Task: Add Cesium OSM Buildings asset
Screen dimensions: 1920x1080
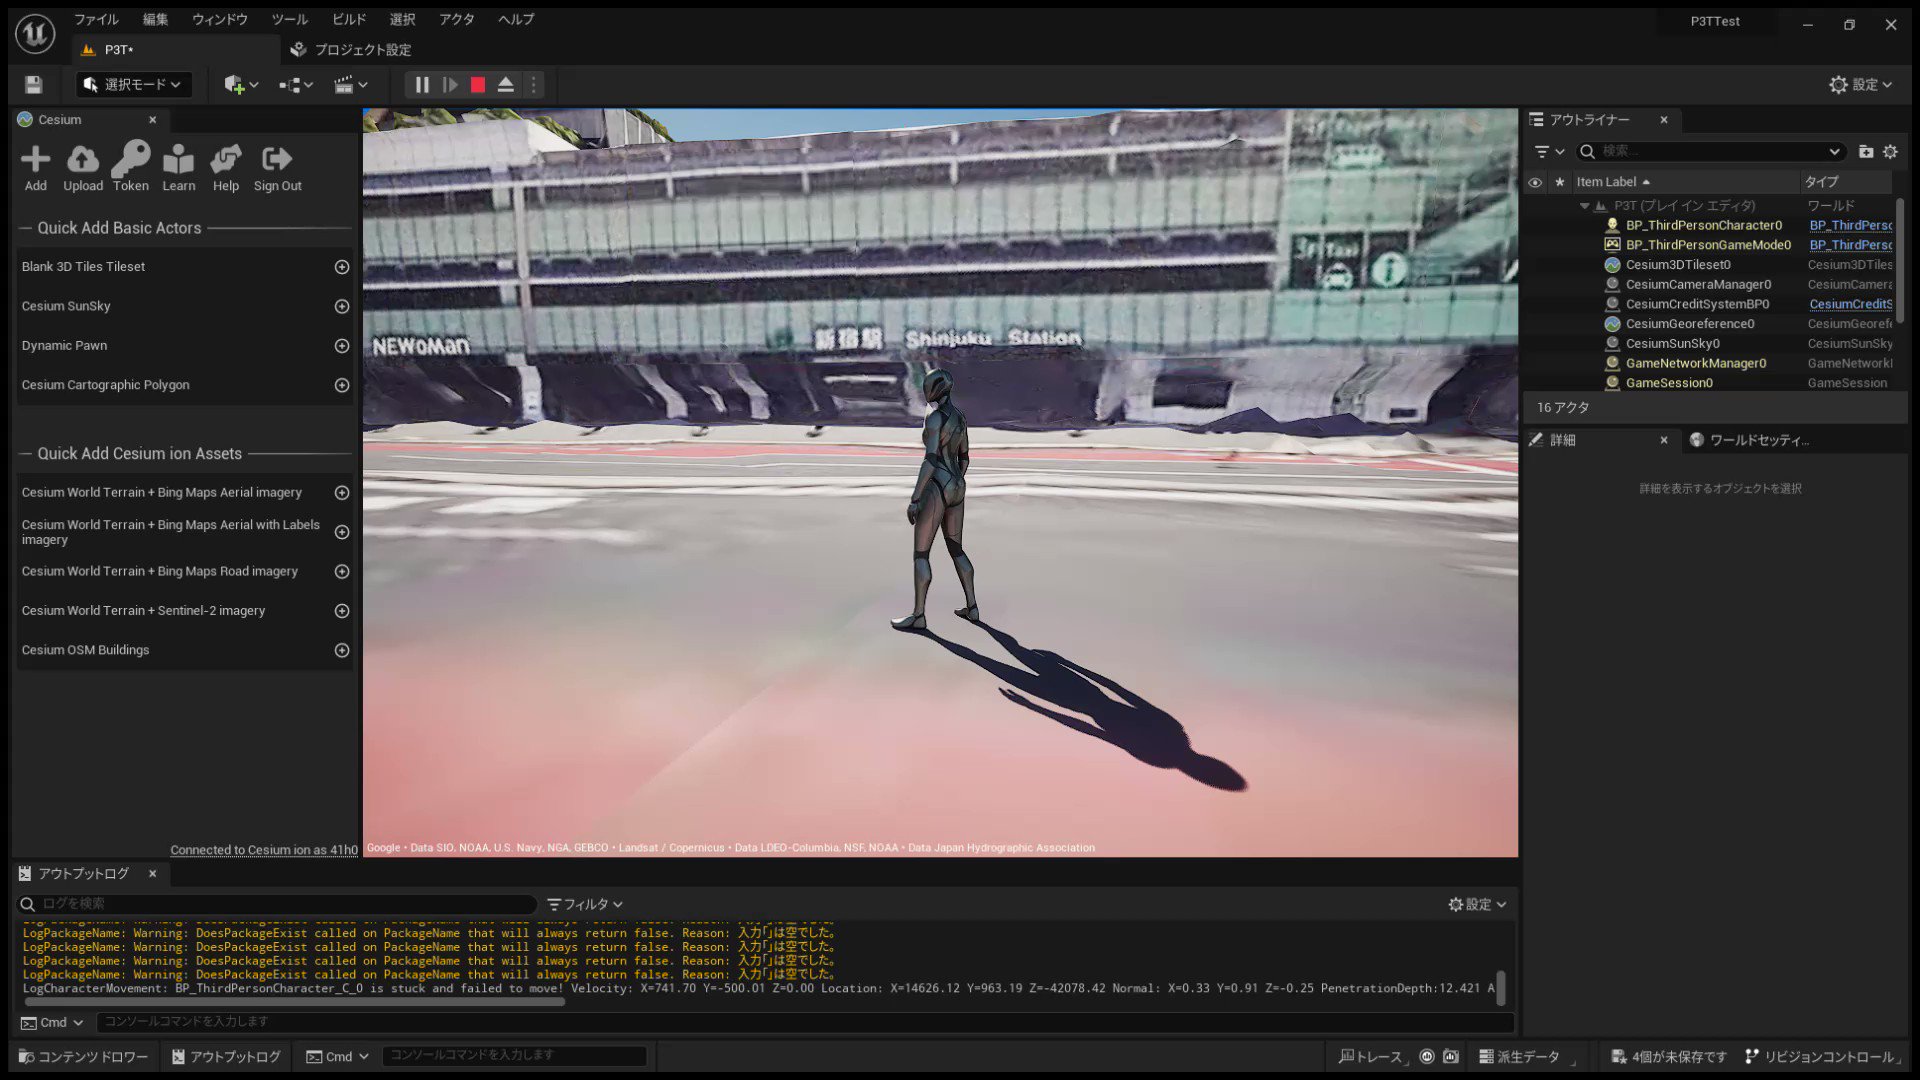Action: [342, 650]
